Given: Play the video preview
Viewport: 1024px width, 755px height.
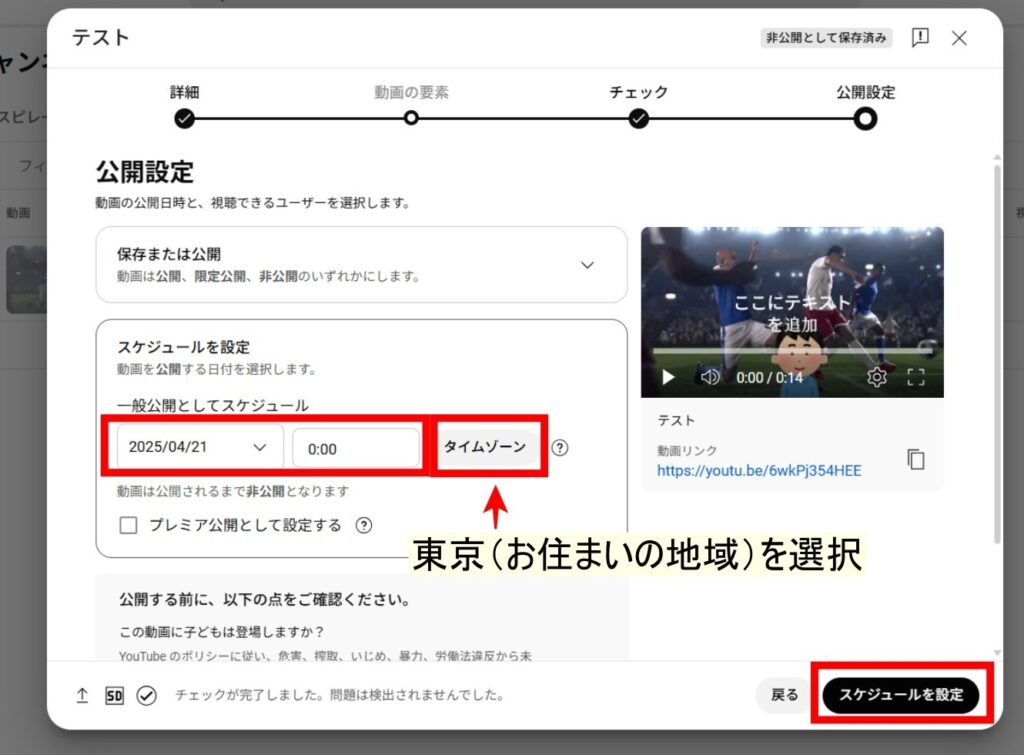Looking at the screenshot, I should pyautogui.click(x=667, y=377).
